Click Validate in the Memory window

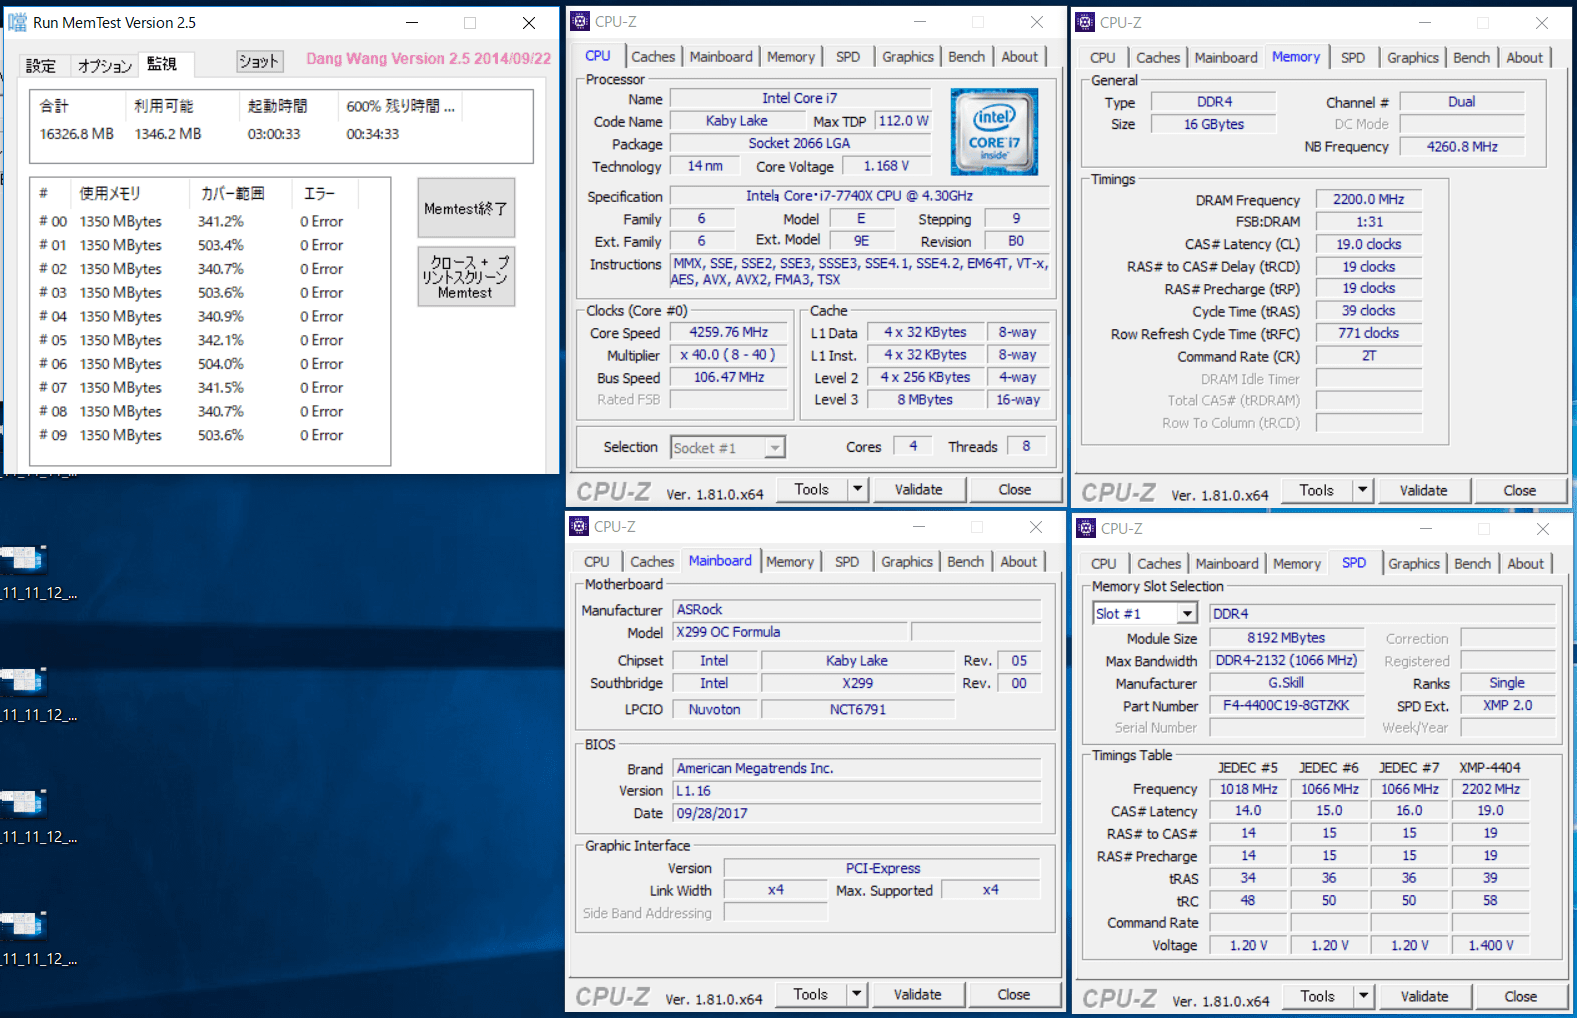click(x=1423, y=490)
